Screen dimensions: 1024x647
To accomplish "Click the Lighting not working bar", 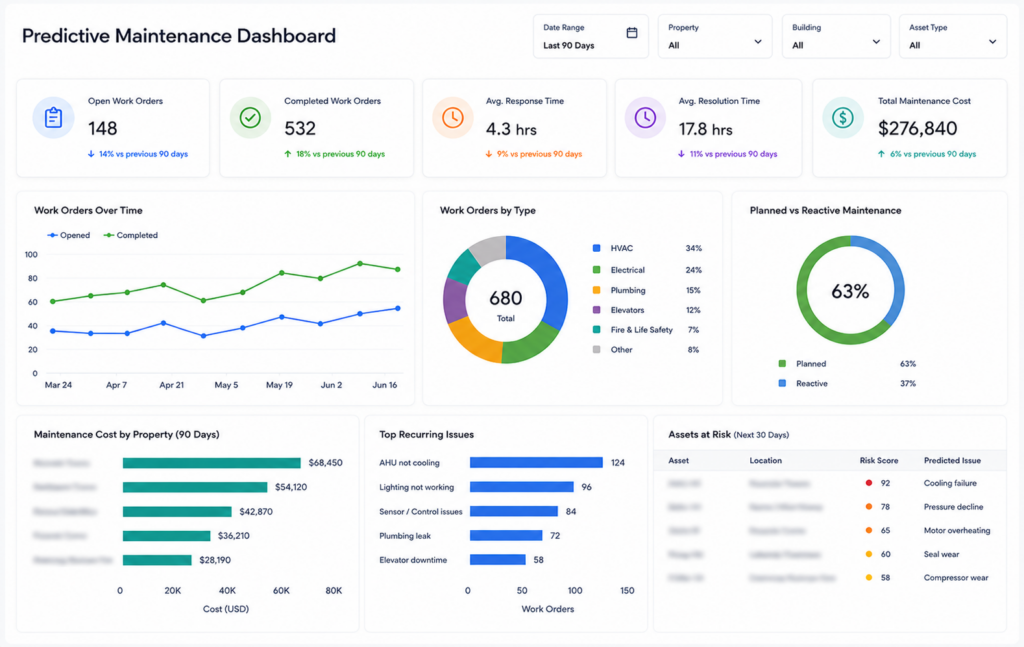I will coord(522,487).
